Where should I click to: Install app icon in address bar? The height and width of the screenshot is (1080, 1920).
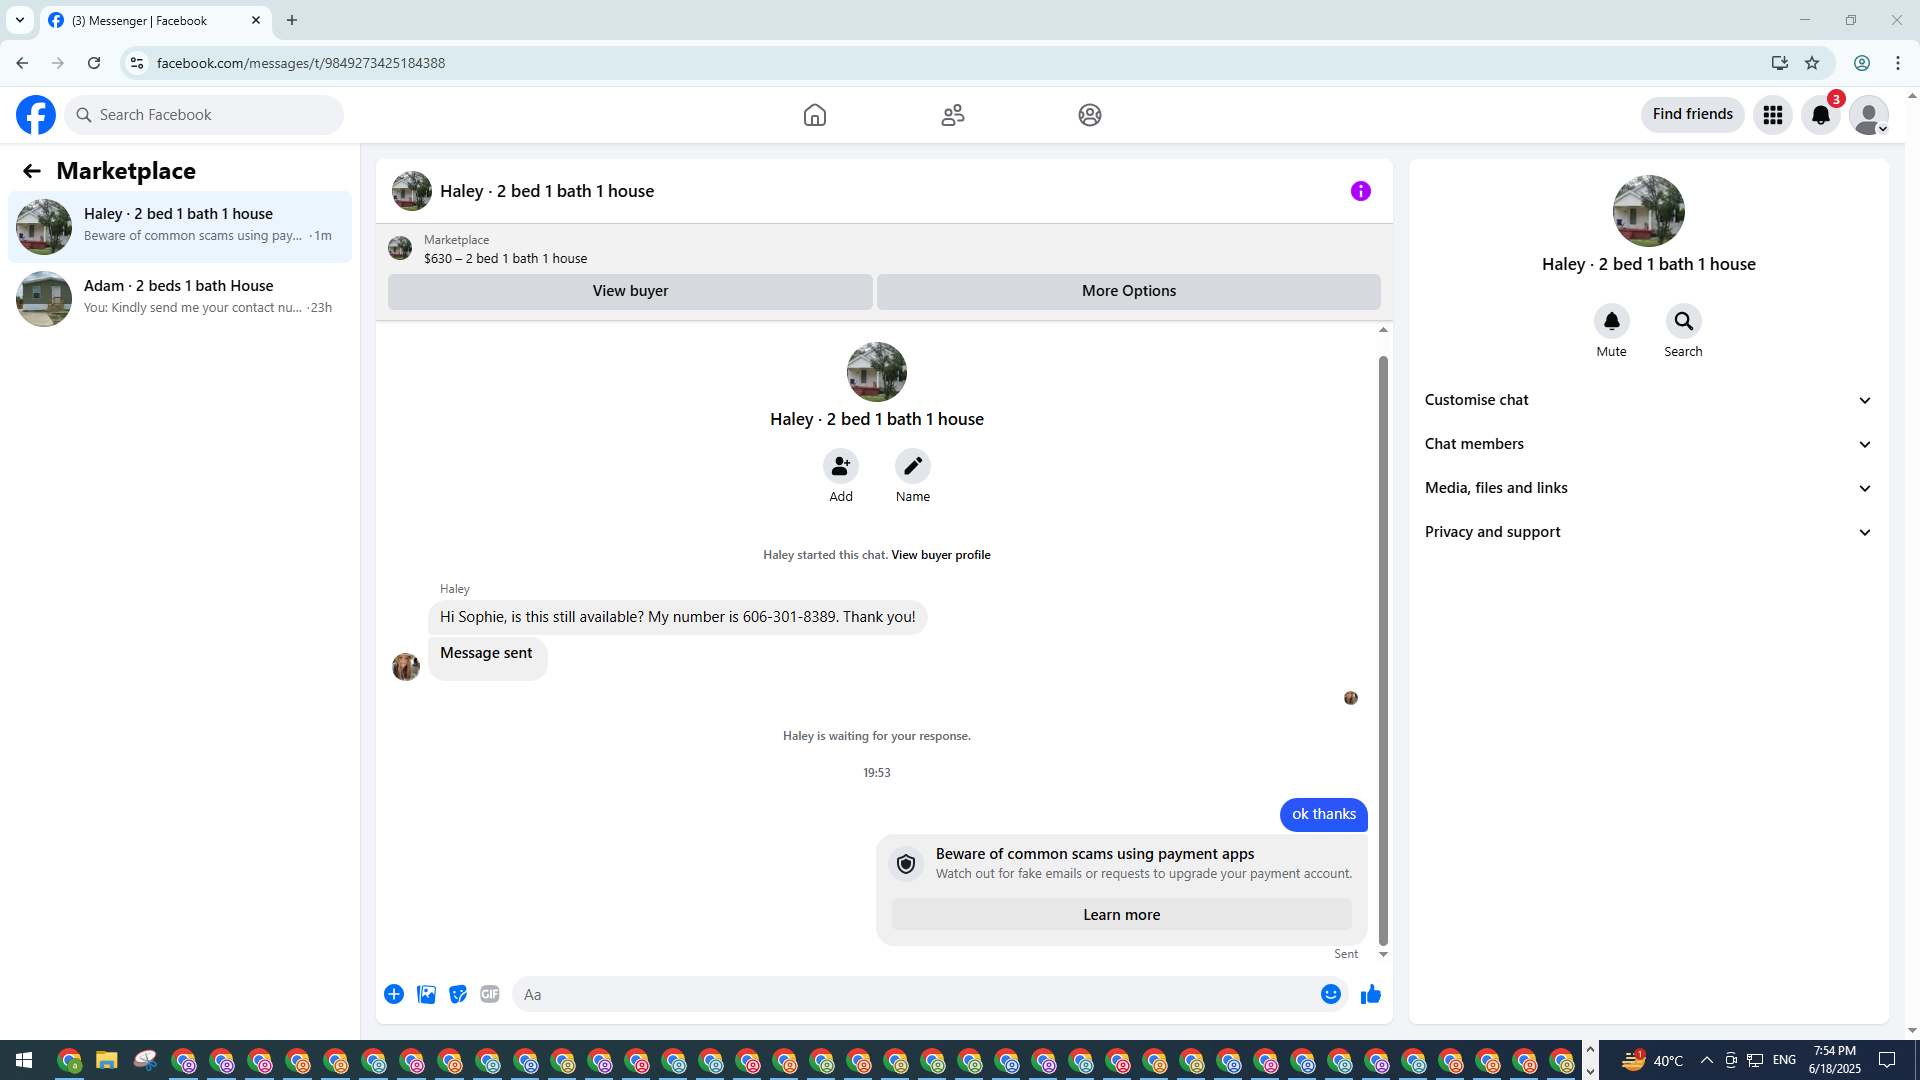(x=1780, y=63)
